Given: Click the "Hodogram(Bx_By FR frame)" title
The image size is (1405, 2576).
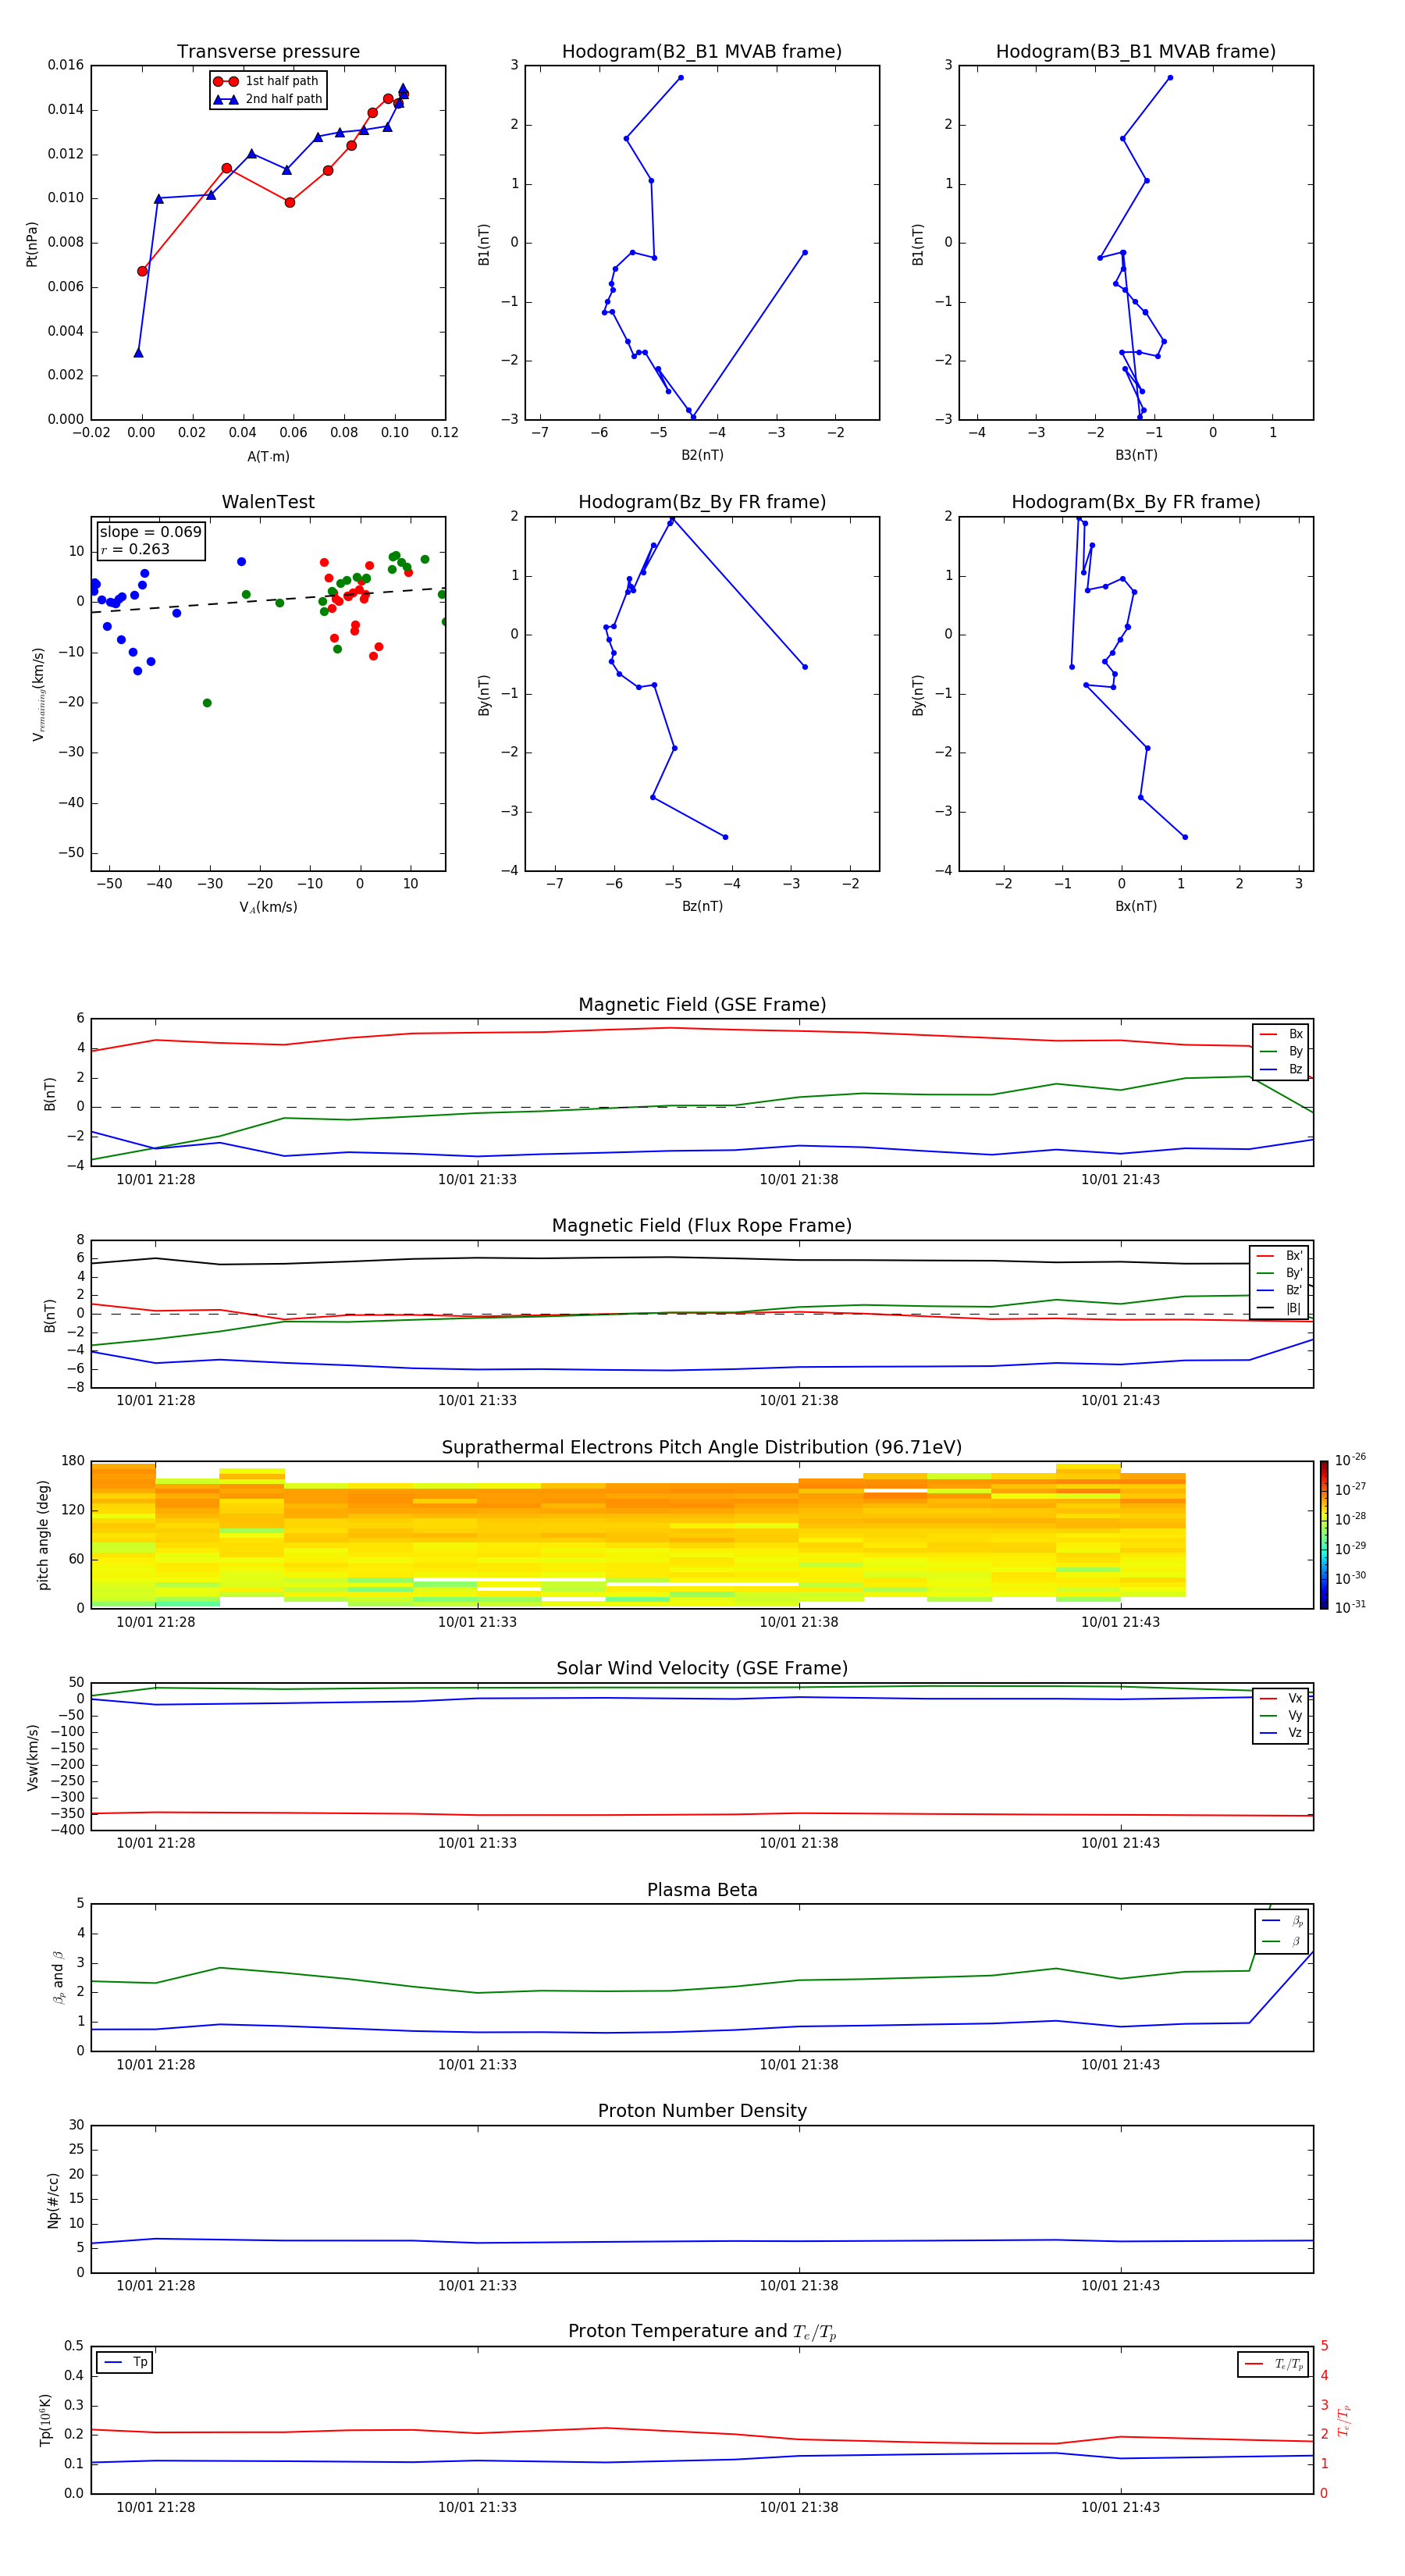Looking at the screenshot, I should click(x=1136, y=502).
